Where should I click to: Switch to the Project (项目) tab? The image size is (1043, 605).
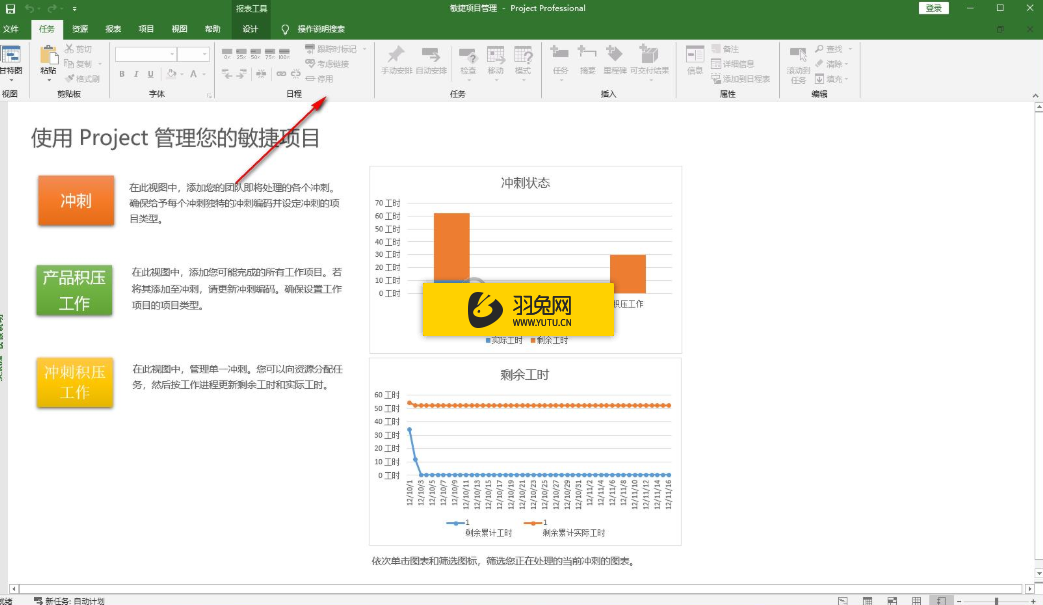tap(146, 29)
